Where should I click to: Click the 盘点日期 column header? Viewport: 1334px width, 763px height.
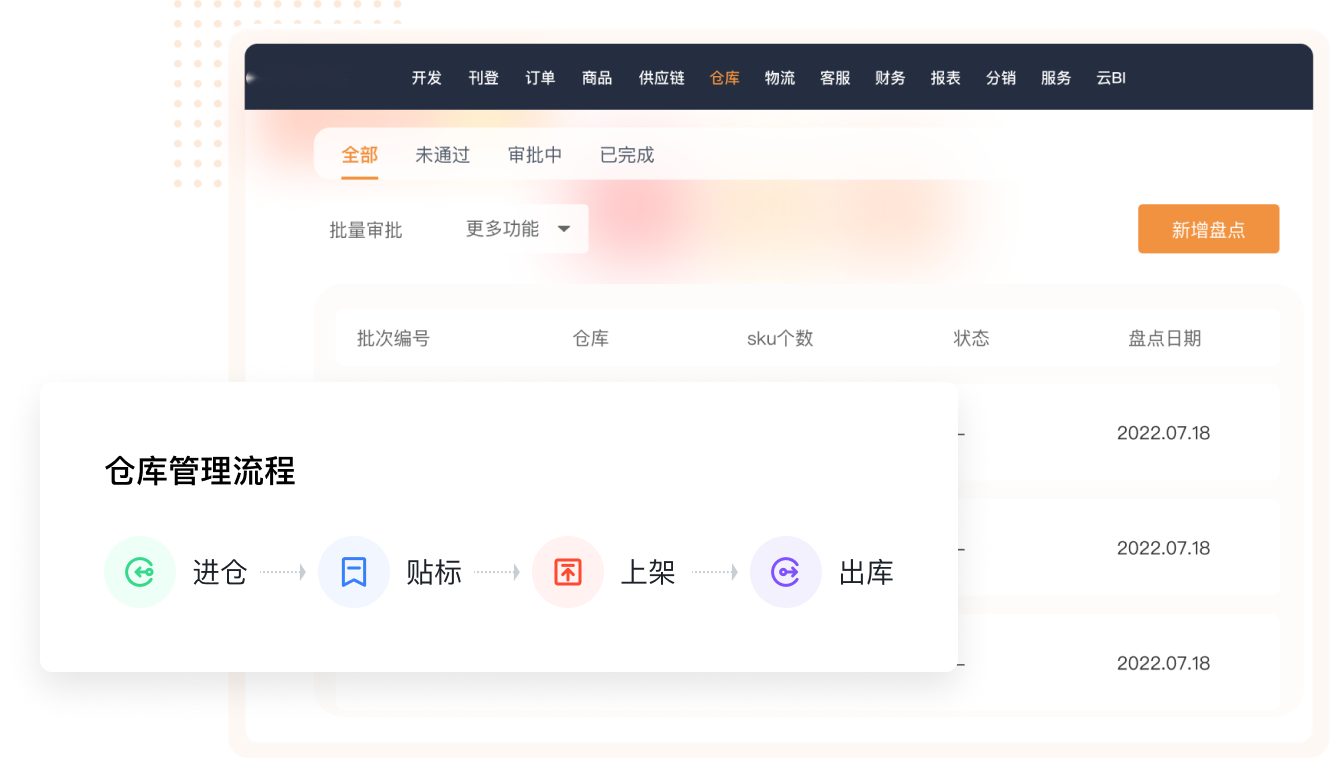[1164, 338]
